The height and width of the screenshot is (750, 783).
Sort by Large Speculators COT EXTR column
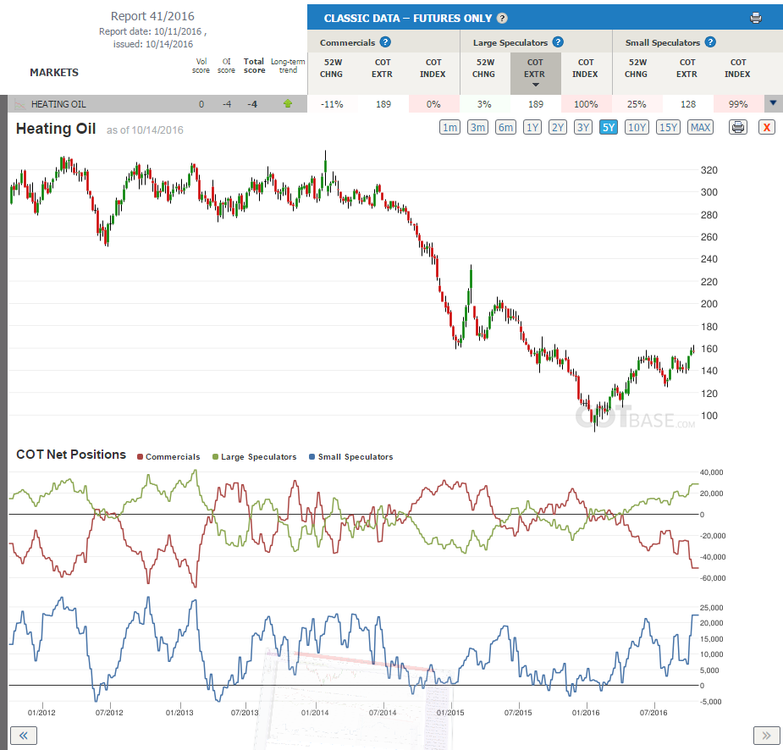pos(535,73)
